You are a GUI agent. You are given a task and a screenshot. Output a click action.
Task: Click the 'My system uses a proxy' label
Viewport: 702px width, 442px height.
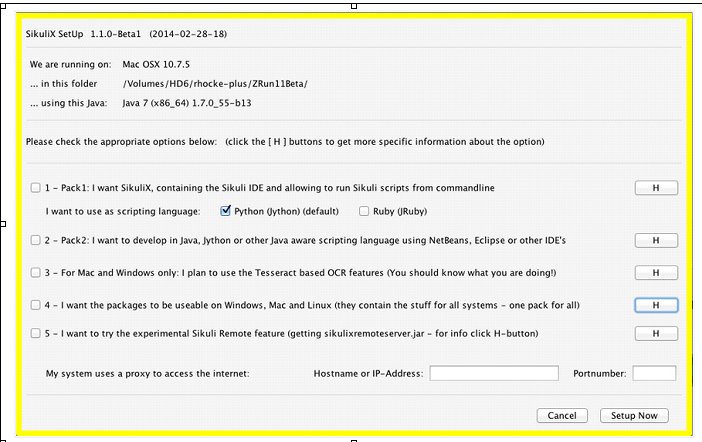(x=147, y=373)
